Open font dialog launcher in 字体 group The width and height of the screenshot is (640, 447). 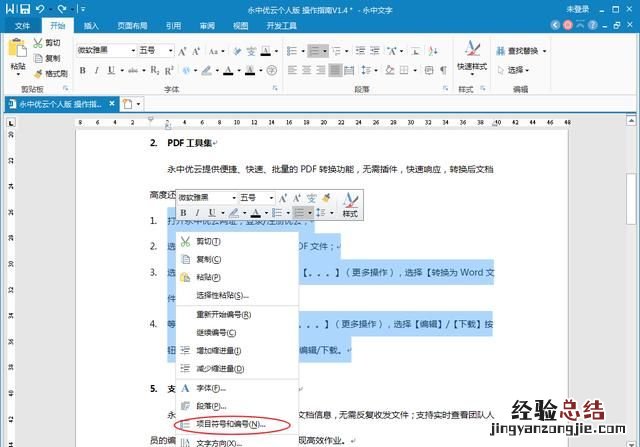[x=275, y=88]
